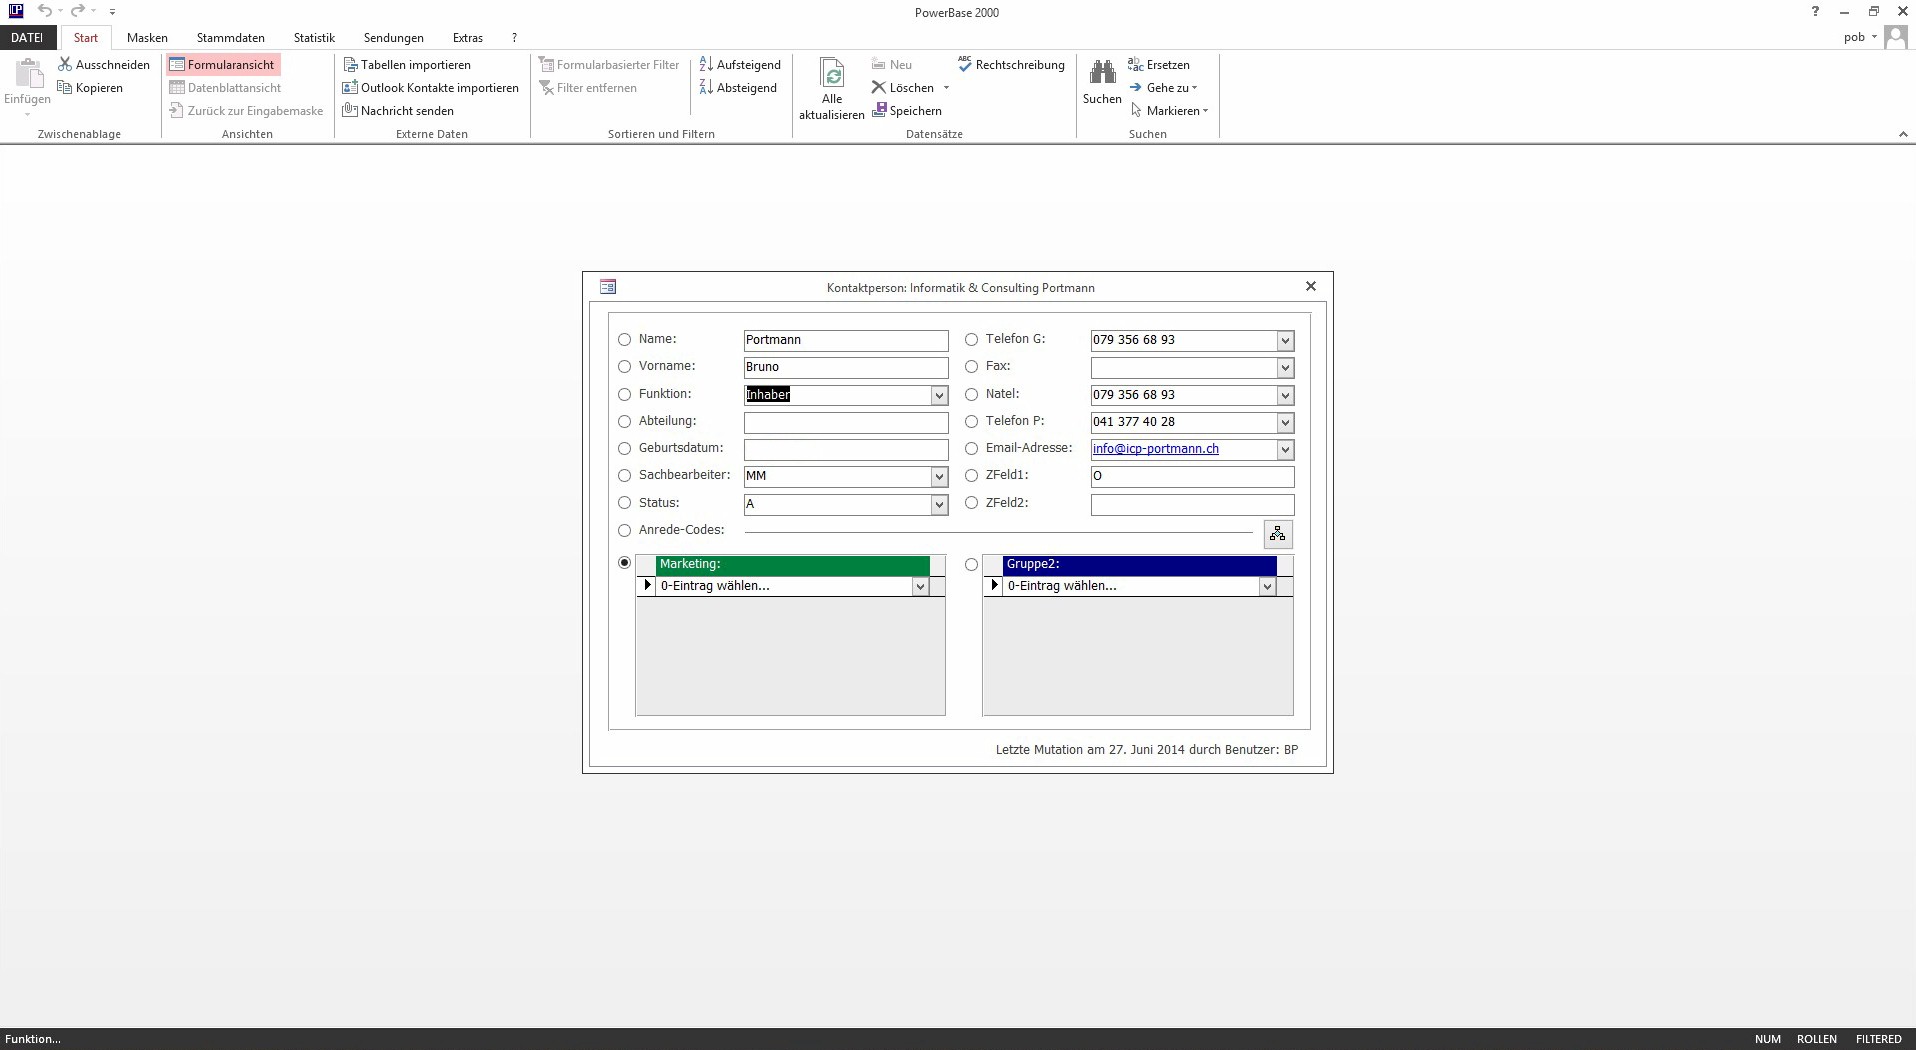Click the Vorname field with Bruno
Image resolution: width=1916 pixels, height=1050 pixels.
click(x=846, y=368)
